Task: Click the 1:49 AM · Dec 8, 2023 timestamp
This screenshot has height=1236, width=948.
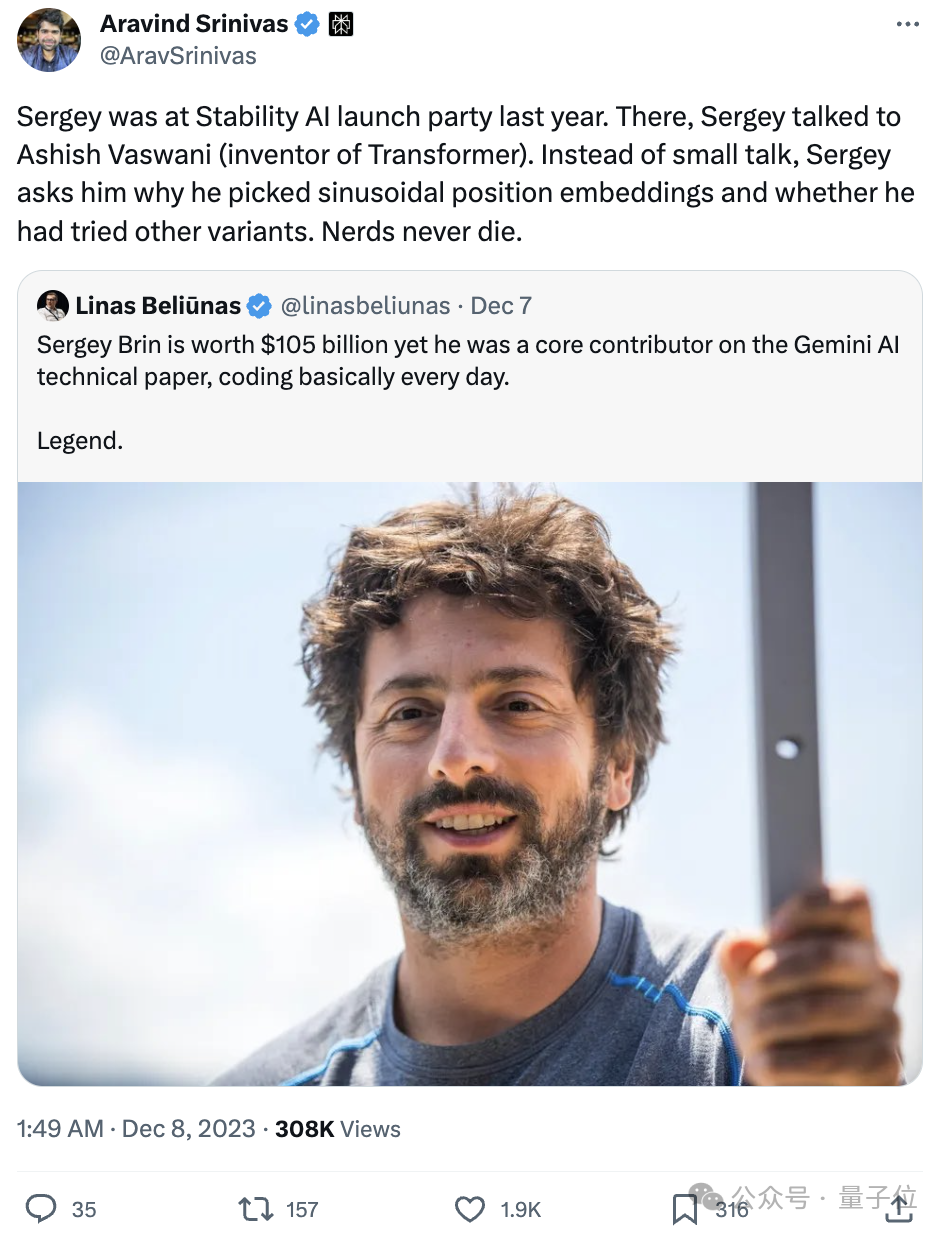Action: click(x=136, y=1129)
